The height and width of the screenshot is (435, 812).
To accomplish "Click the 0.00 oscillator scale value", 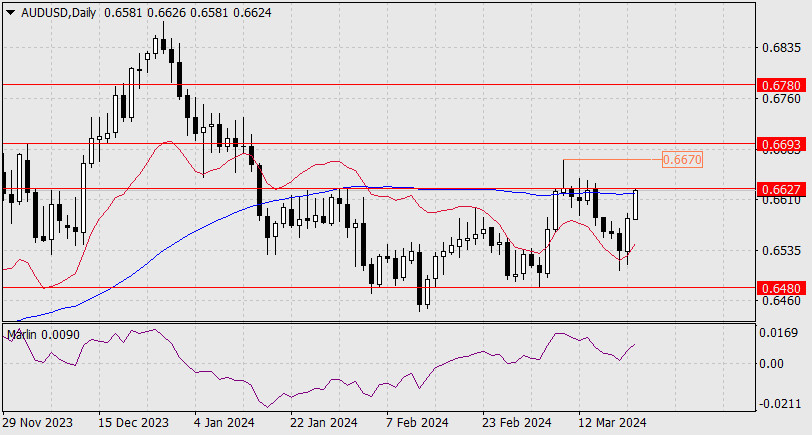I will pos(772,364).
